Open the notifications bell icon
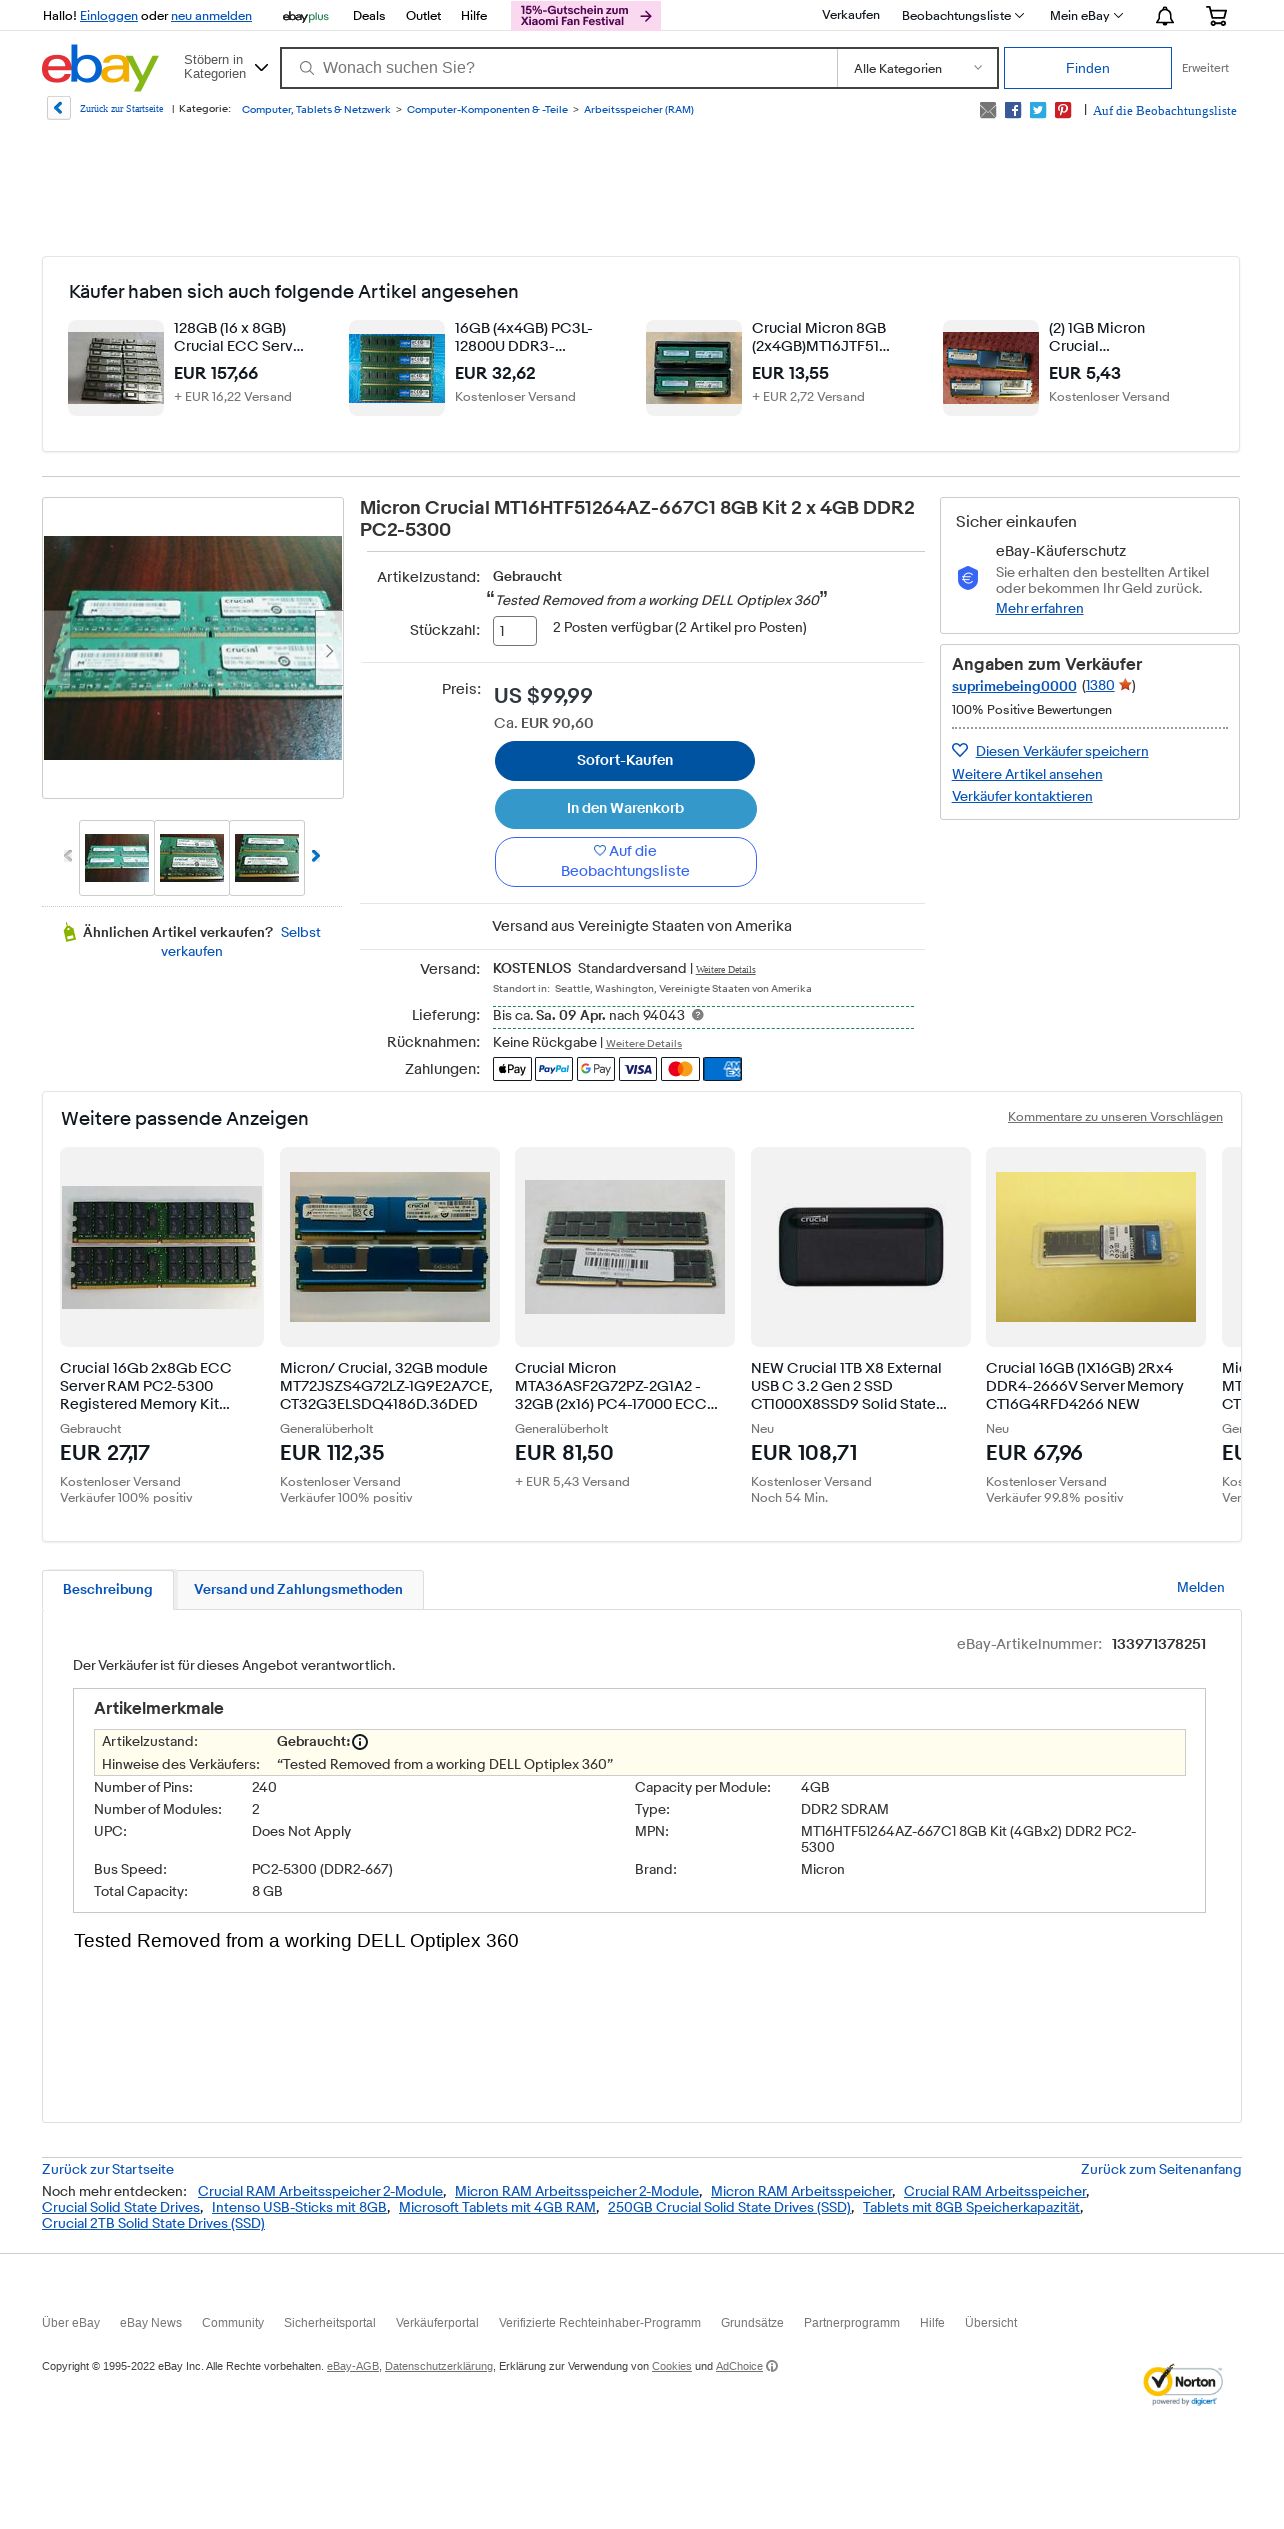The width and height of the screenshot is (1284, 2529). coord(1165,16)
